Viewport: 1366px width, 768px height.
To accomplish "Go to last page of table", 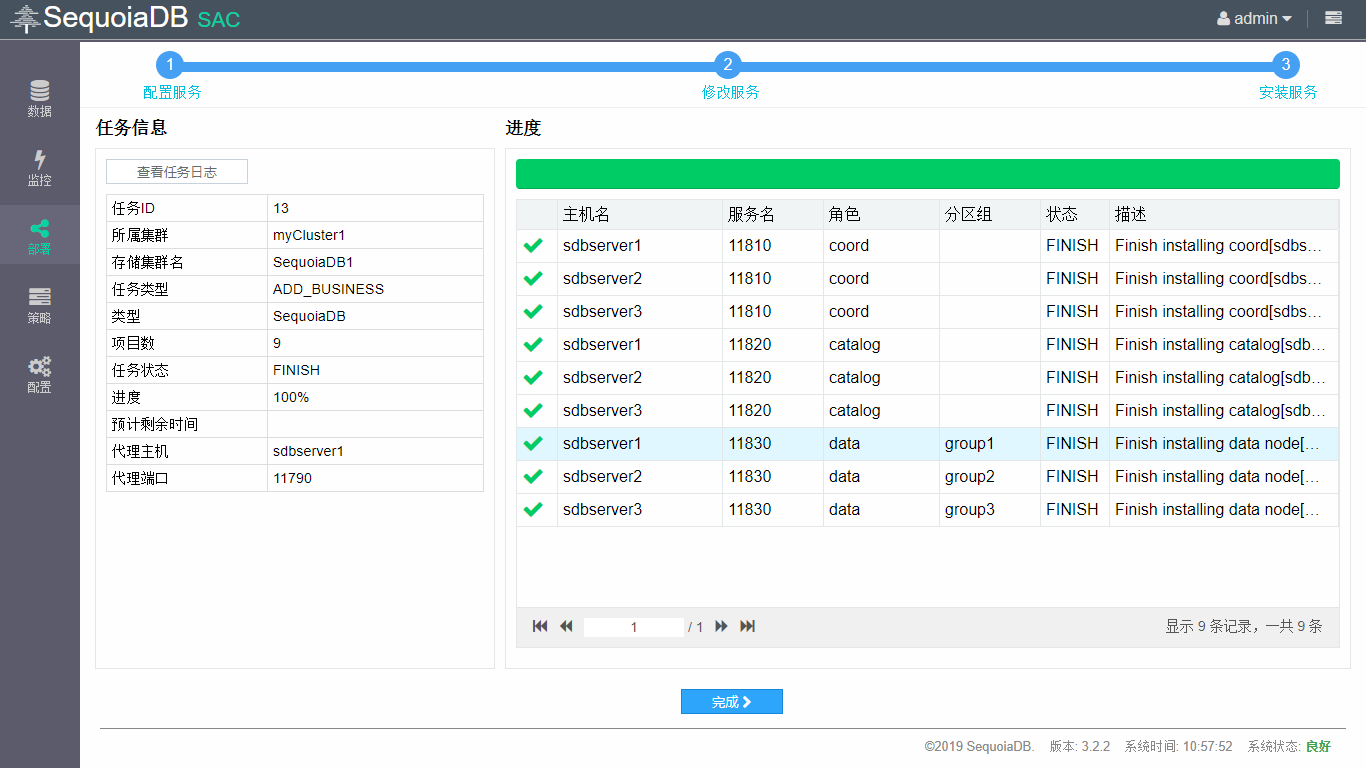I will pos(747,626).
